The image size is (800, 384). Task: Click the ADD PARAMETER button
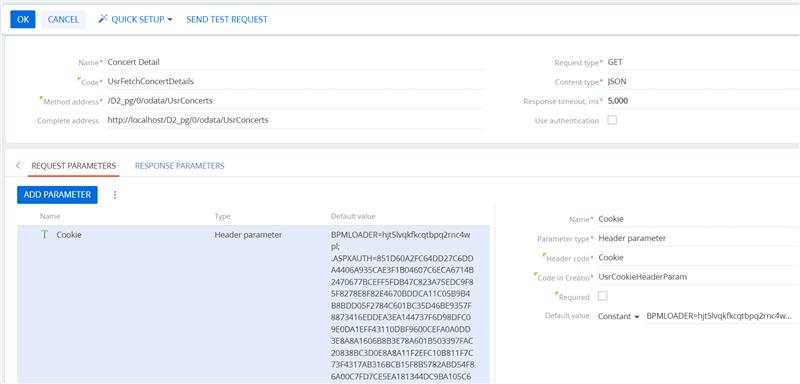(x=57, y=195)
